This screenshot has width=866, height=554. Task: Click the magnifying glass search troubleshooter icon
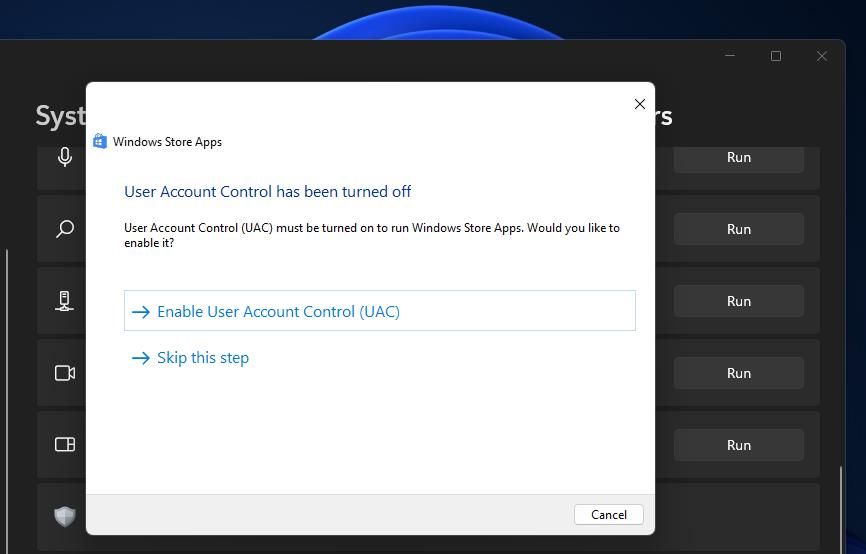click(x=65, y=229)
